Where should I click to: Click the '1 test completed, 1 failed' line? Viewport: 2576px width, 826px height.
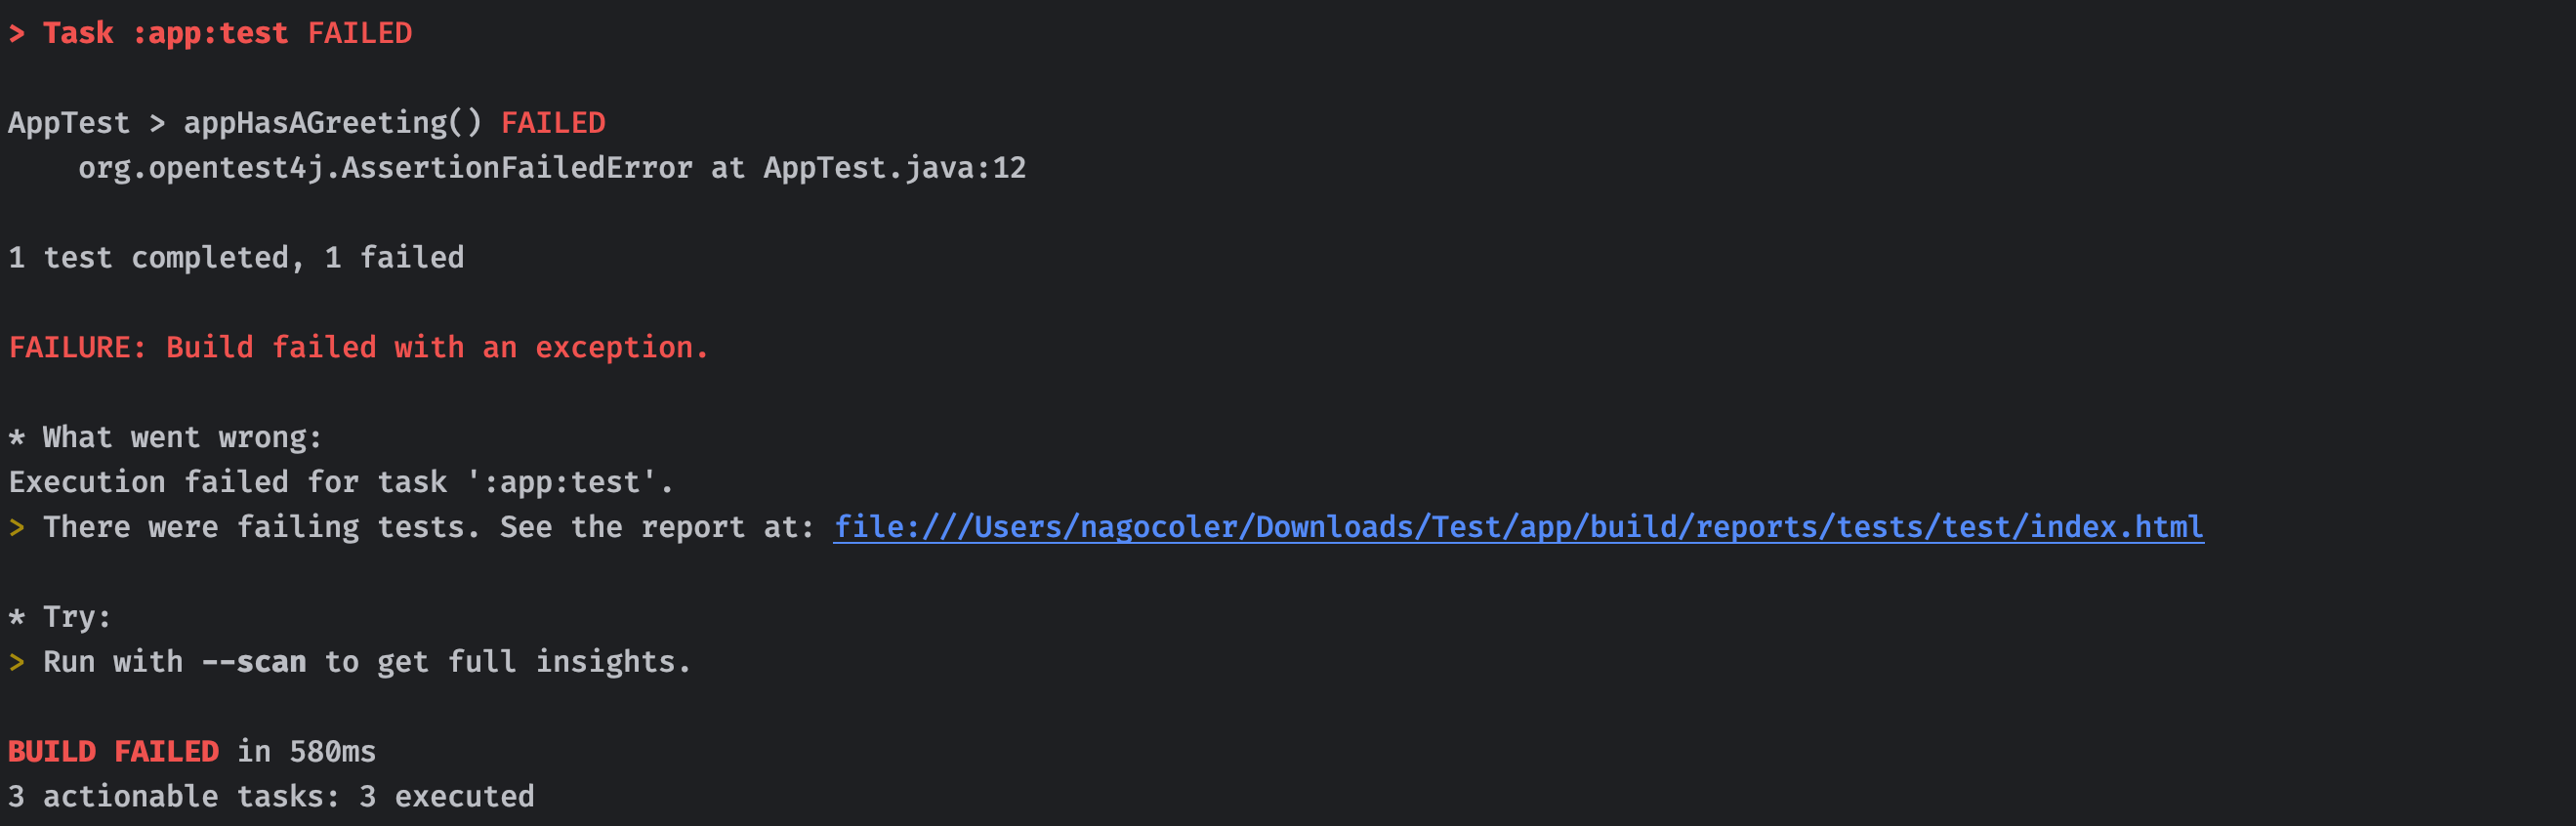point(236,258)
